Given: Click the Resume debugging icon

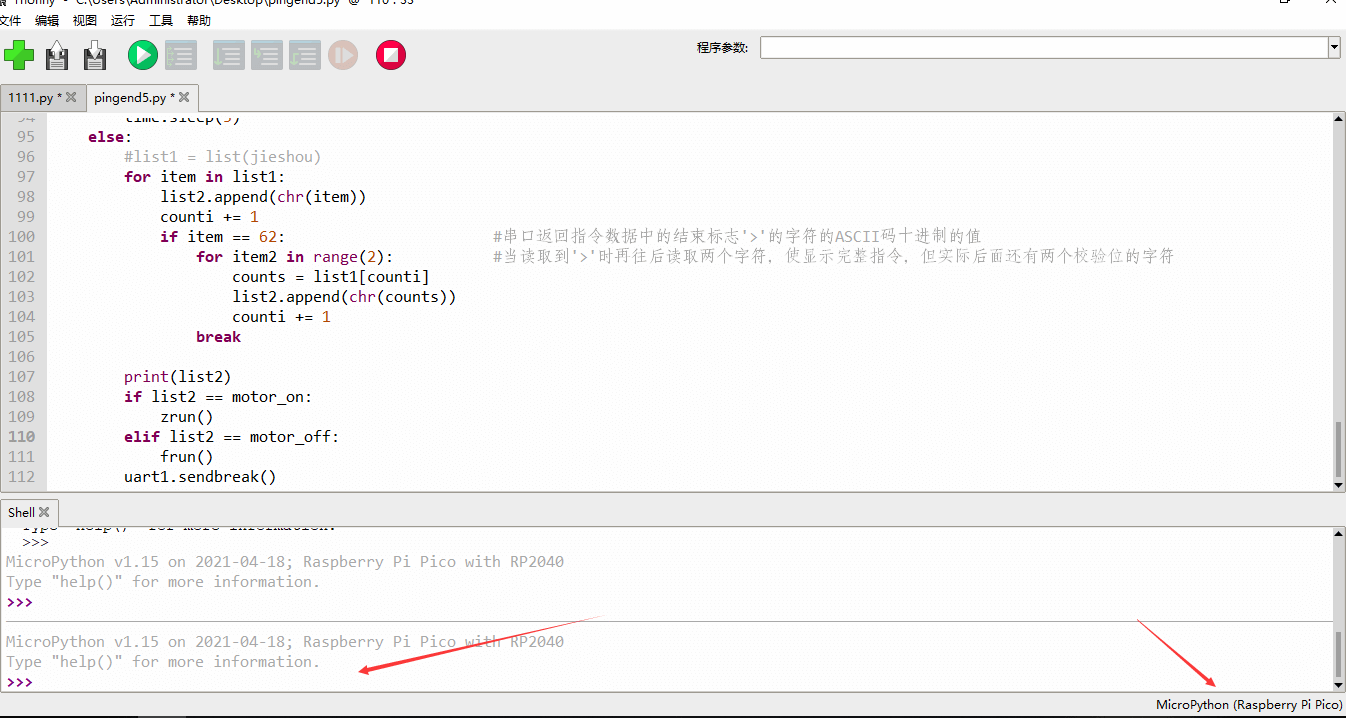Looking at the screenshot, I should [x=343, y=55].
